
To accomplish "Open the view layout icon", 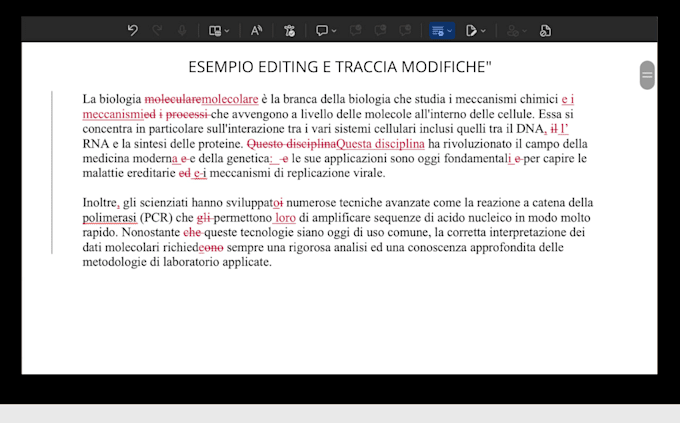I will point(215,30).
